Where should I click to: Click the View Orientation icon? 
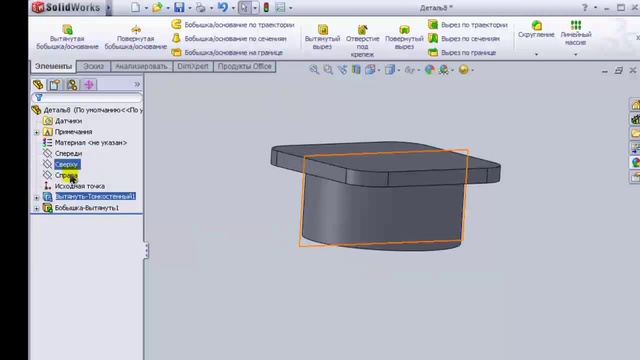coord(371,70)
